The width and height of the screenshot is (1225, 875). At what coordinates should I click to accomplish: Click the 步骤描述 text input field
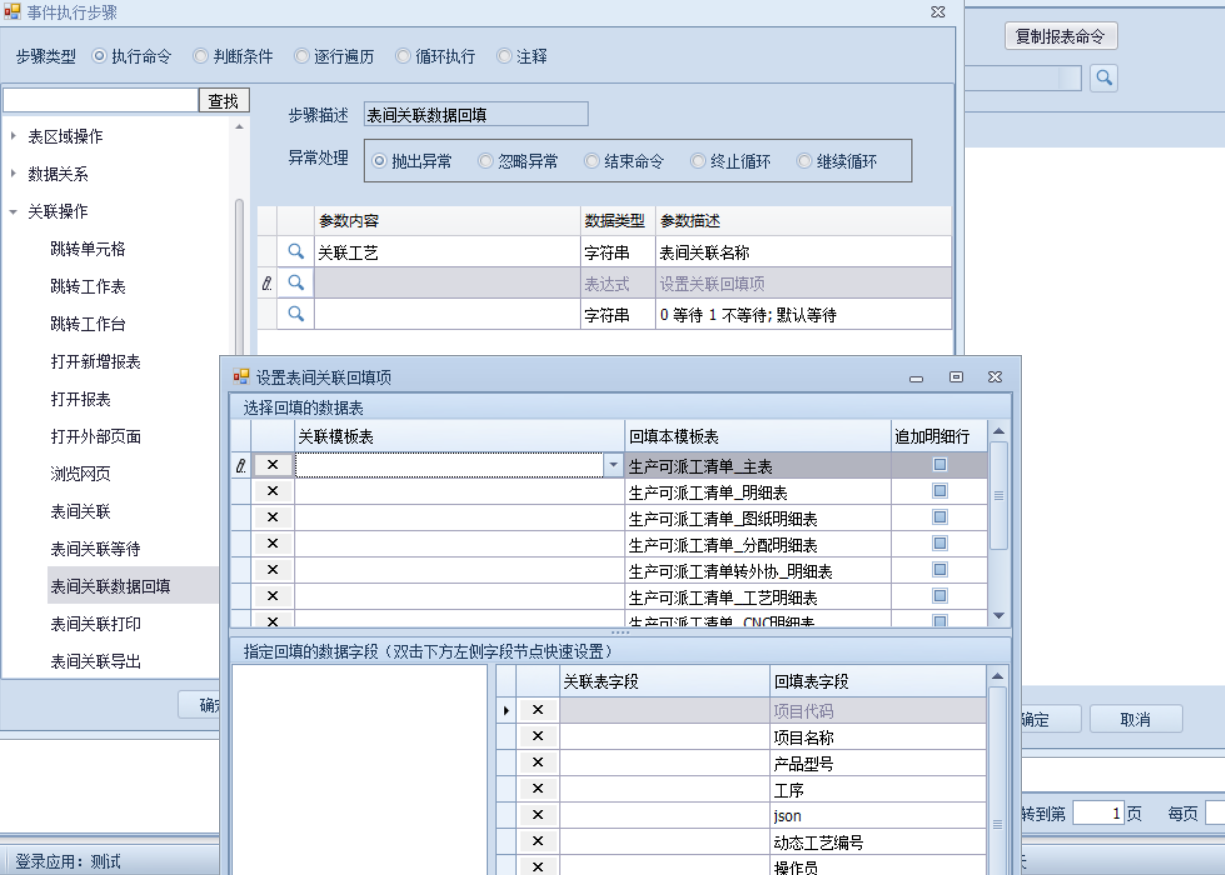(475, 115)
